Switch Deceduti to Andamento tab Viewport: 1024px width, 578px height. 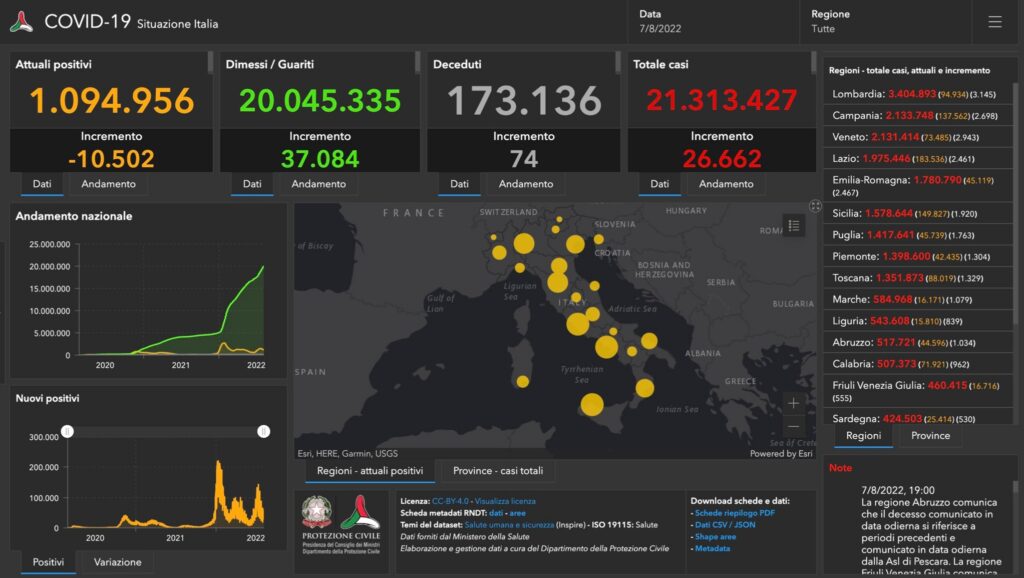pos(526,184)
